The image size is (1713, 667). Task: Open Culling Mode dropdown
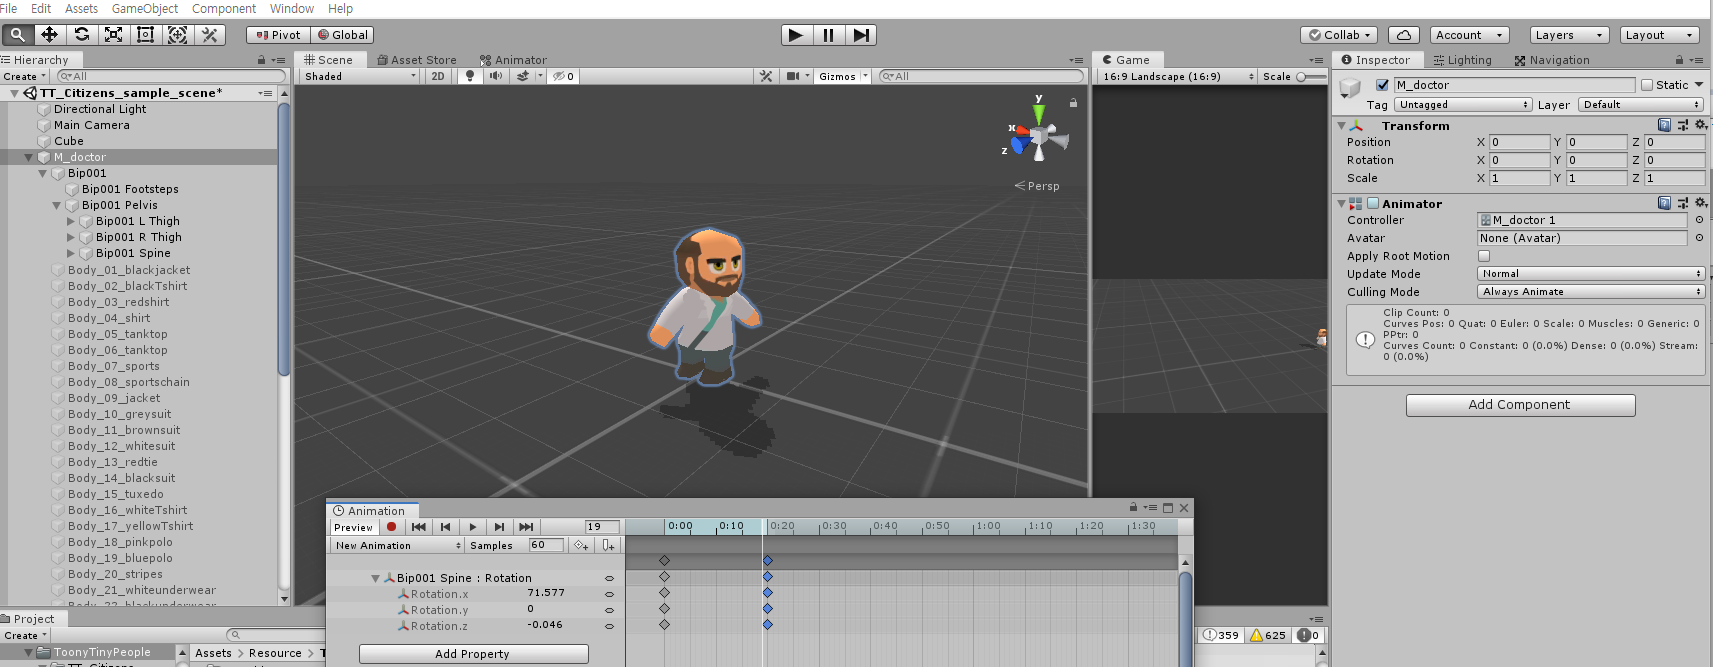coord(1591,292)
